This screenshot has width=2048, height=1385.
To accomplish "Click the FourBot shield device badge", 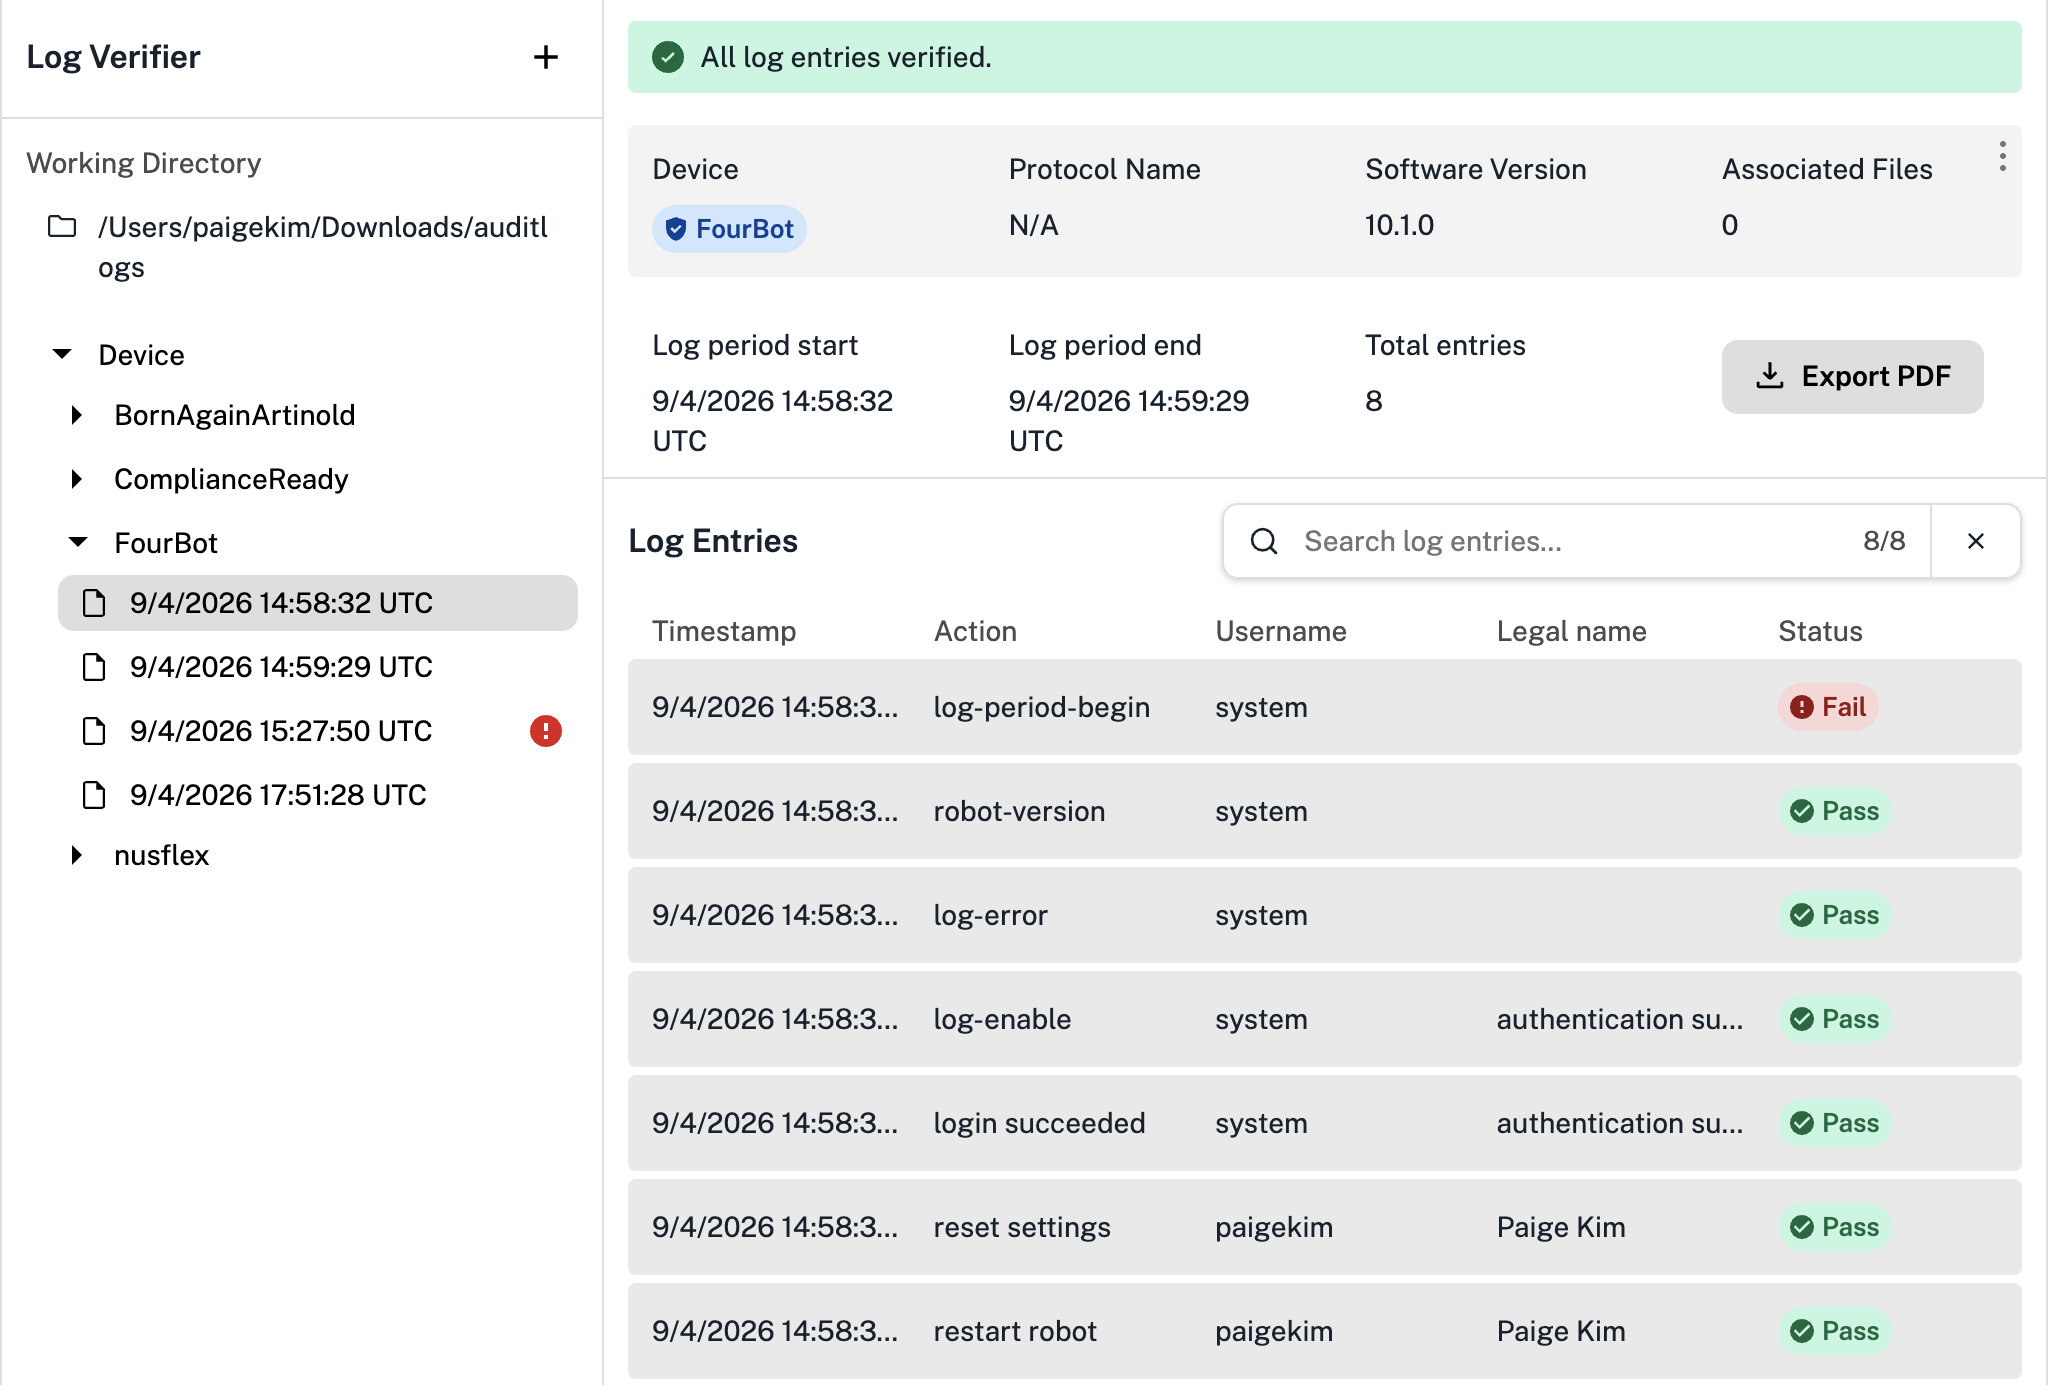I will click(729, 229).
